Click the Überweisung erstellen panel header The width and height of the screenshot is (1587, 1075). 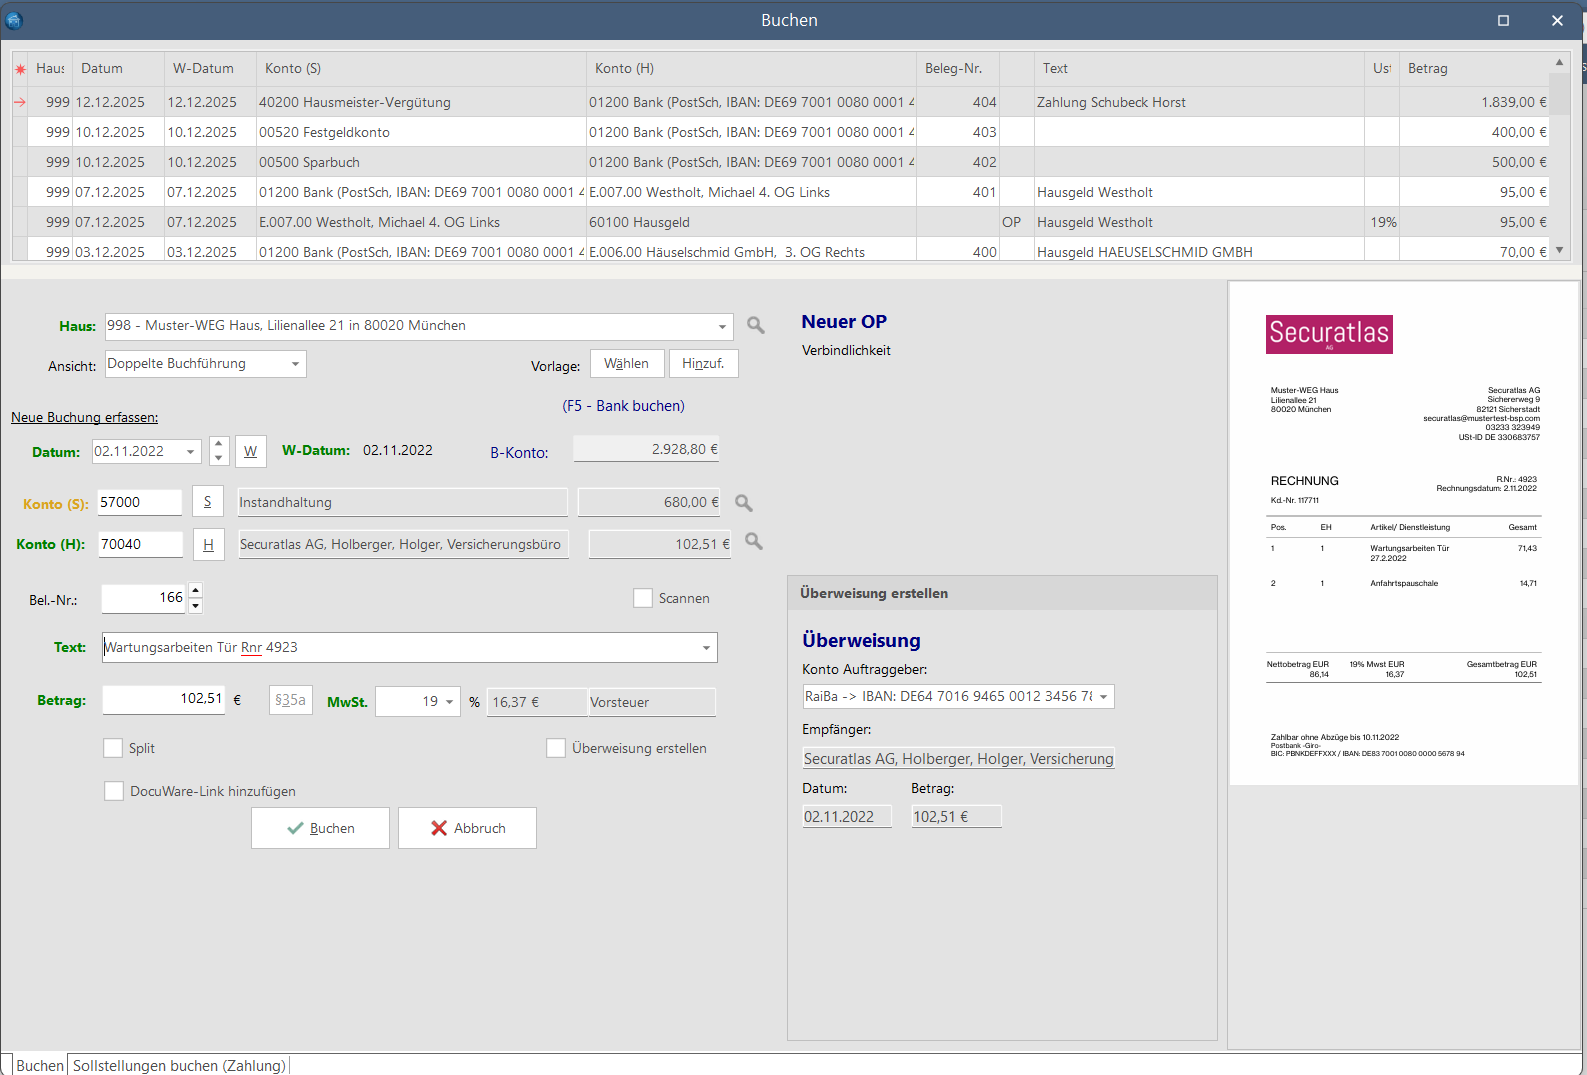[1002, 593]
